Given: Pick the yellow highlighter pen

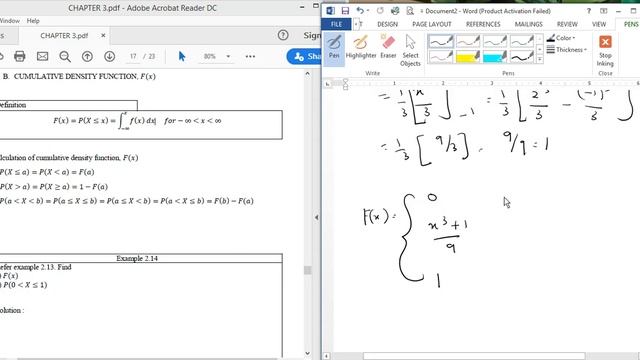Looking at the screenshot, I should click(468, 56).
